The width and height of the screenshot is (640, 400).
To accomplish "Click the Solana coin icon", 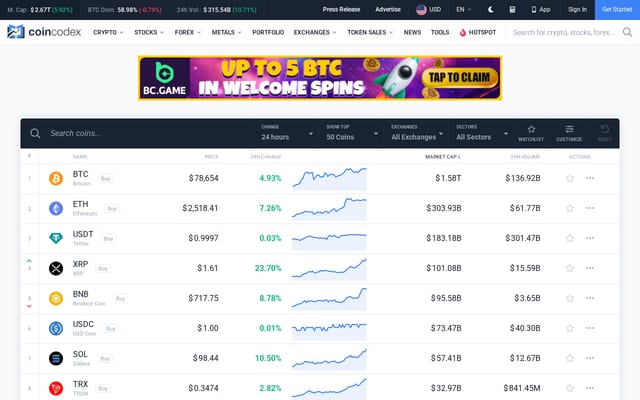I will (56, 358).
